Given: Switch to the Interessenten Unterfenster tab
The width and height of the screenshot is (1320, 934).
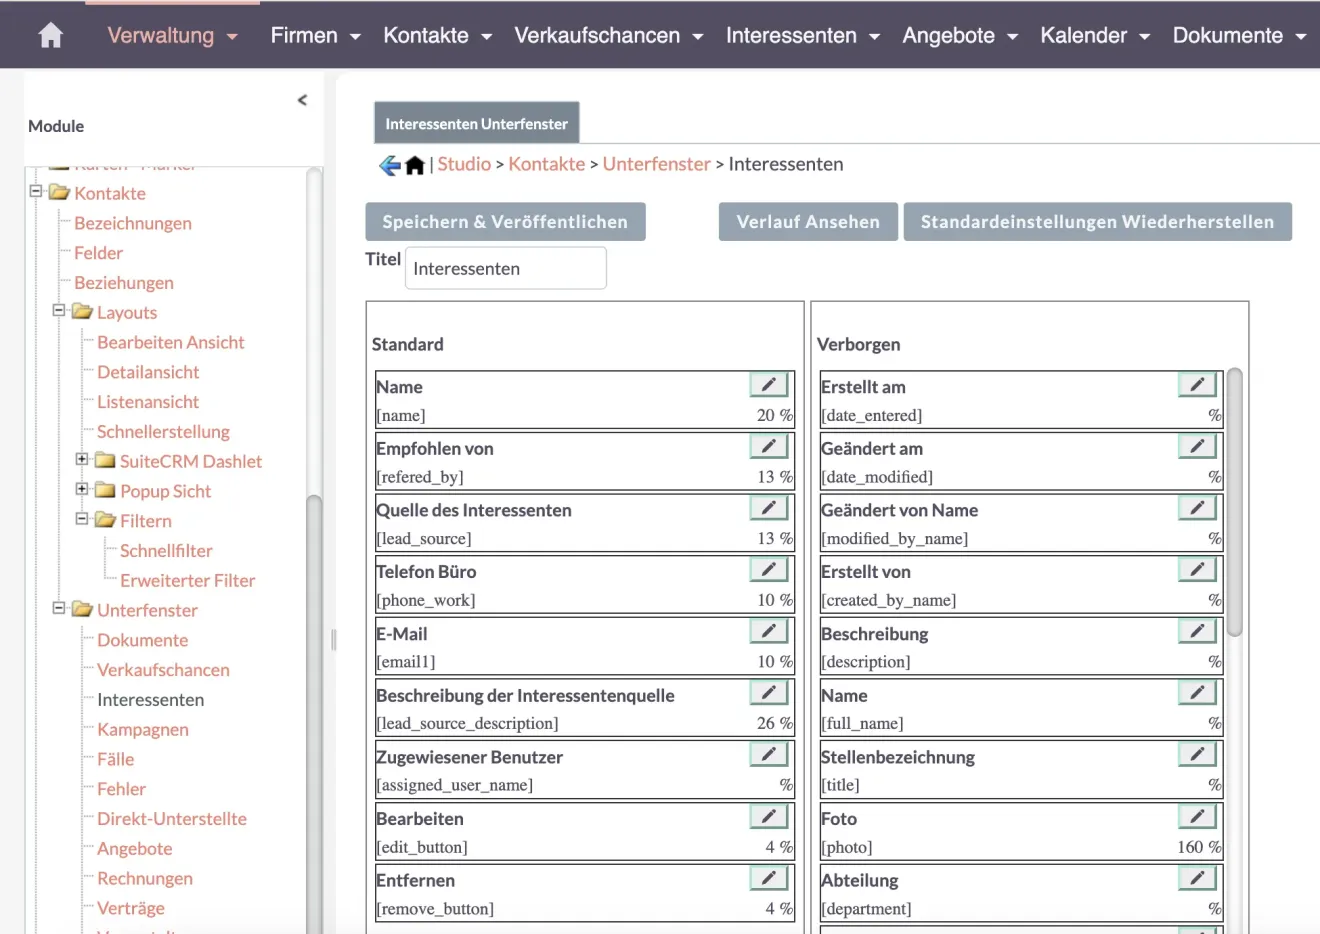Looking at the screenshot, I should point(476,122).
